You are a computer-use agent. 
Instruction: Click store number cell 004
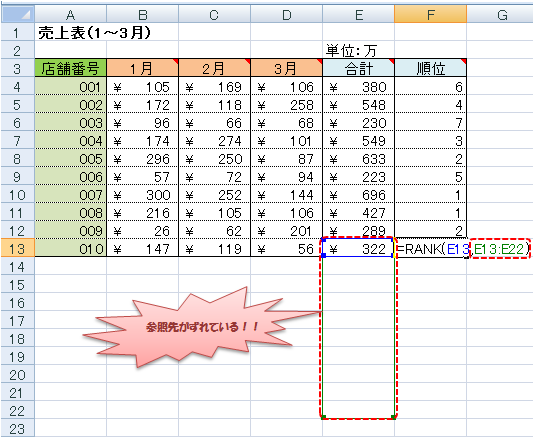click(70, 141)
